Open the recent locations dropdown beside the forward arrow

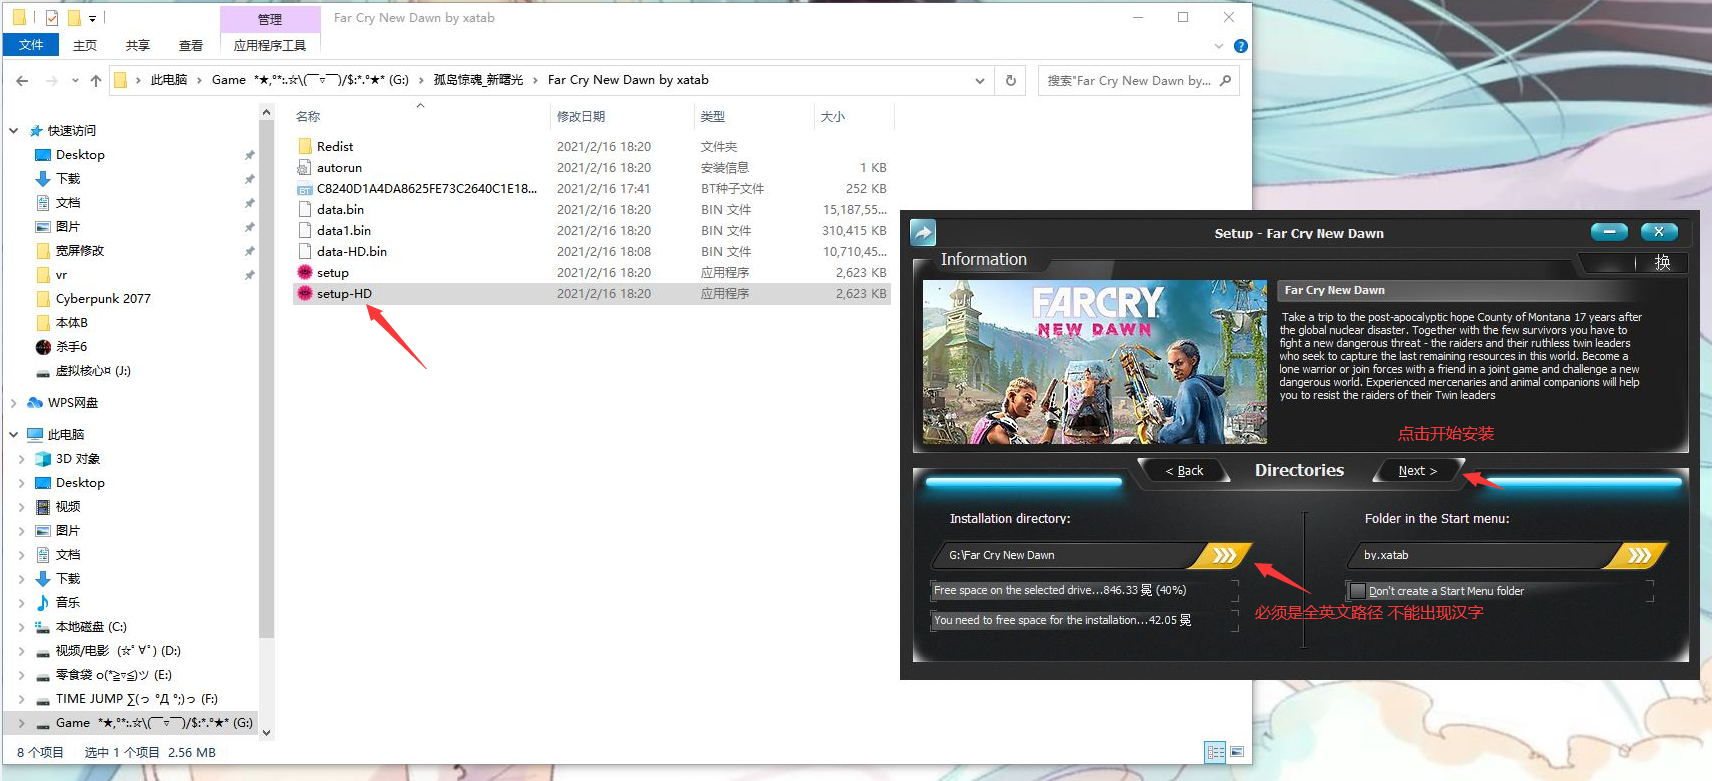pyautogui.click(x=75, y=80)
